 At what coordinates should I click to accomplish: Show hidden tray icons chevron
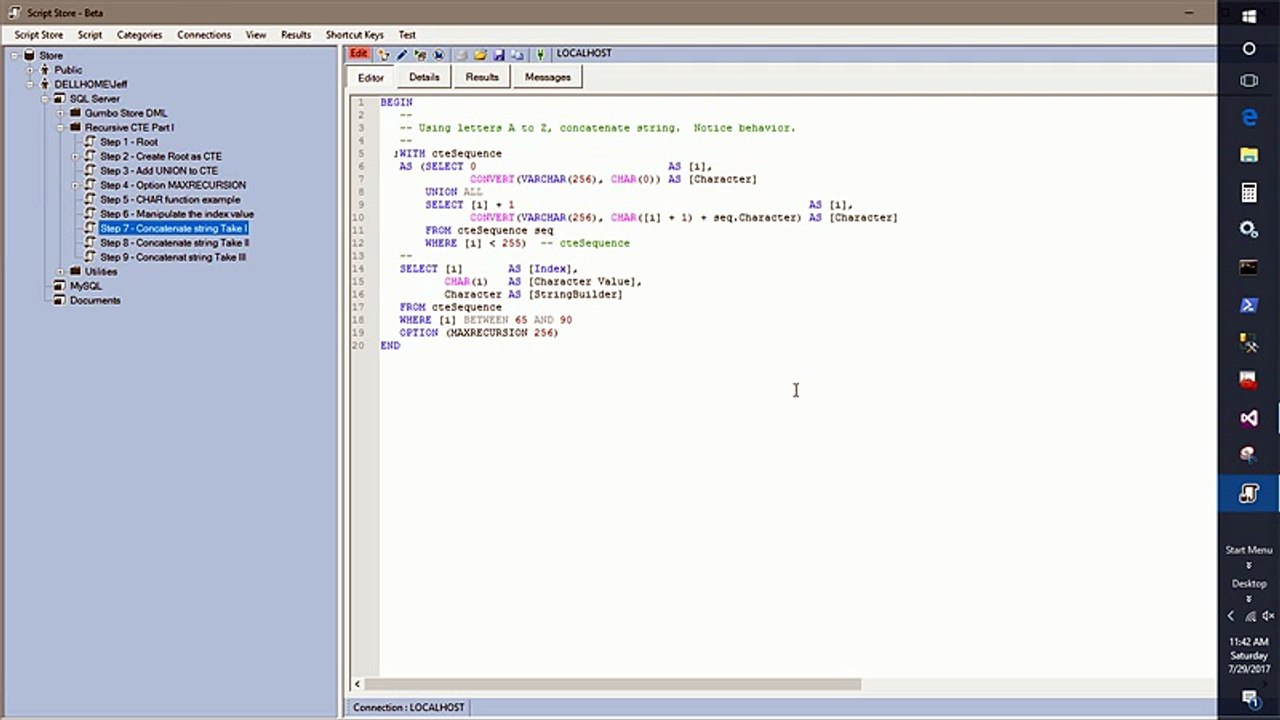click(x=1231, y=616)
